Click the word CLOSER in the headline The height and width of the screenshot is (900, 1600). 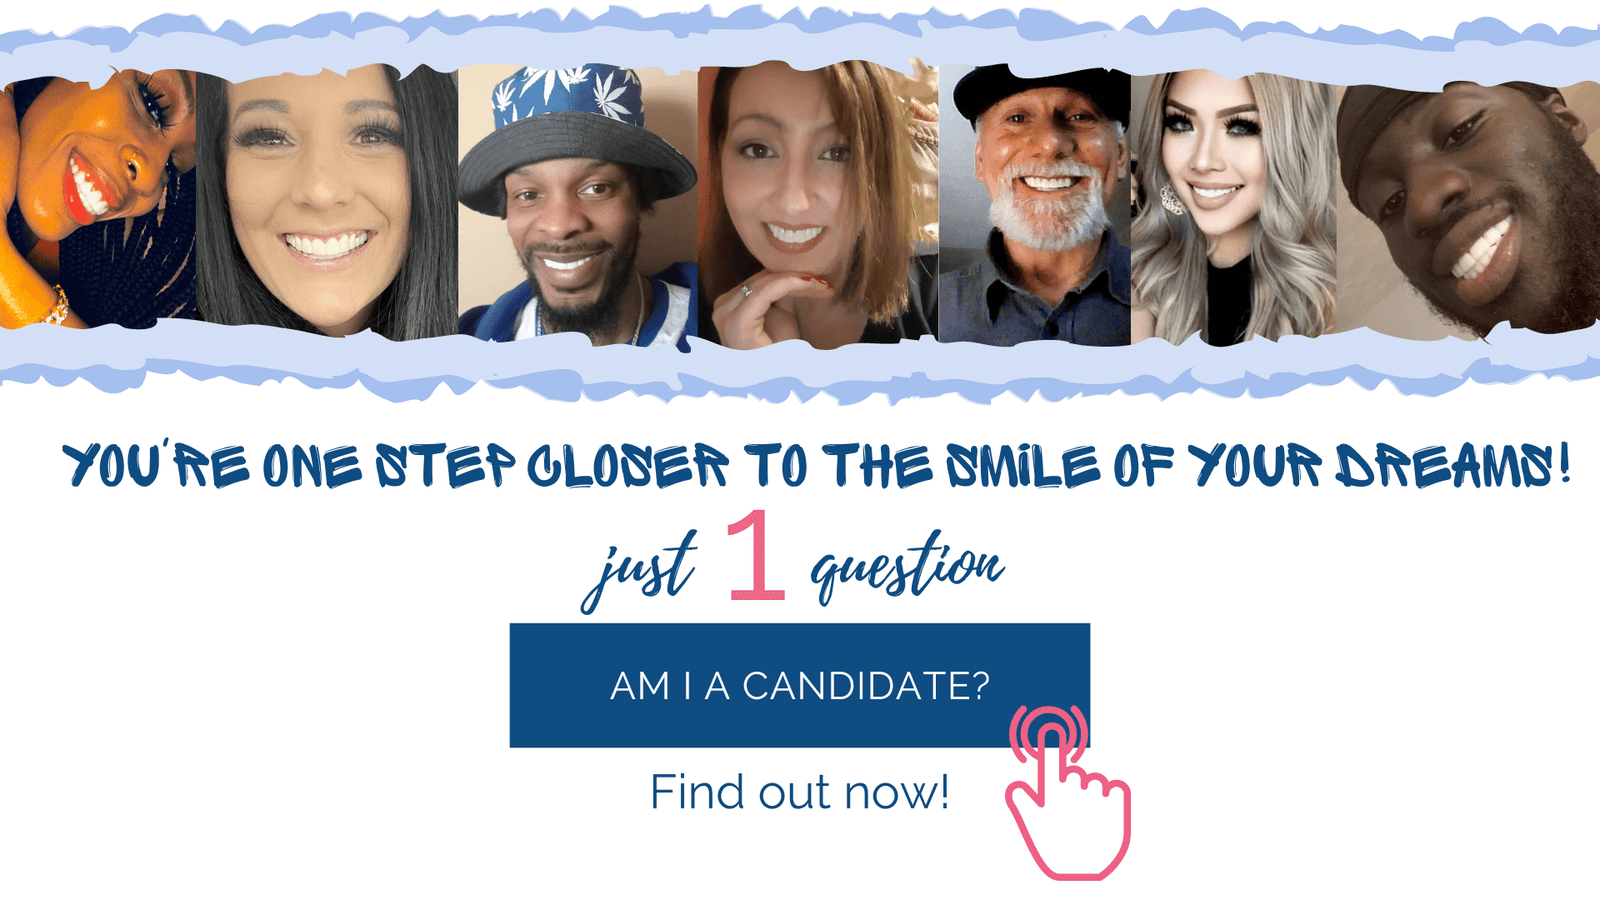point(628,467)
